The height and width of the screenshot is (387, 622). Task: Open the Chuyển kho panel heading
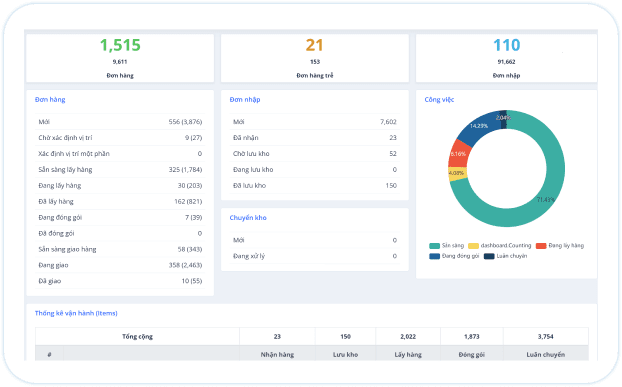248,218
